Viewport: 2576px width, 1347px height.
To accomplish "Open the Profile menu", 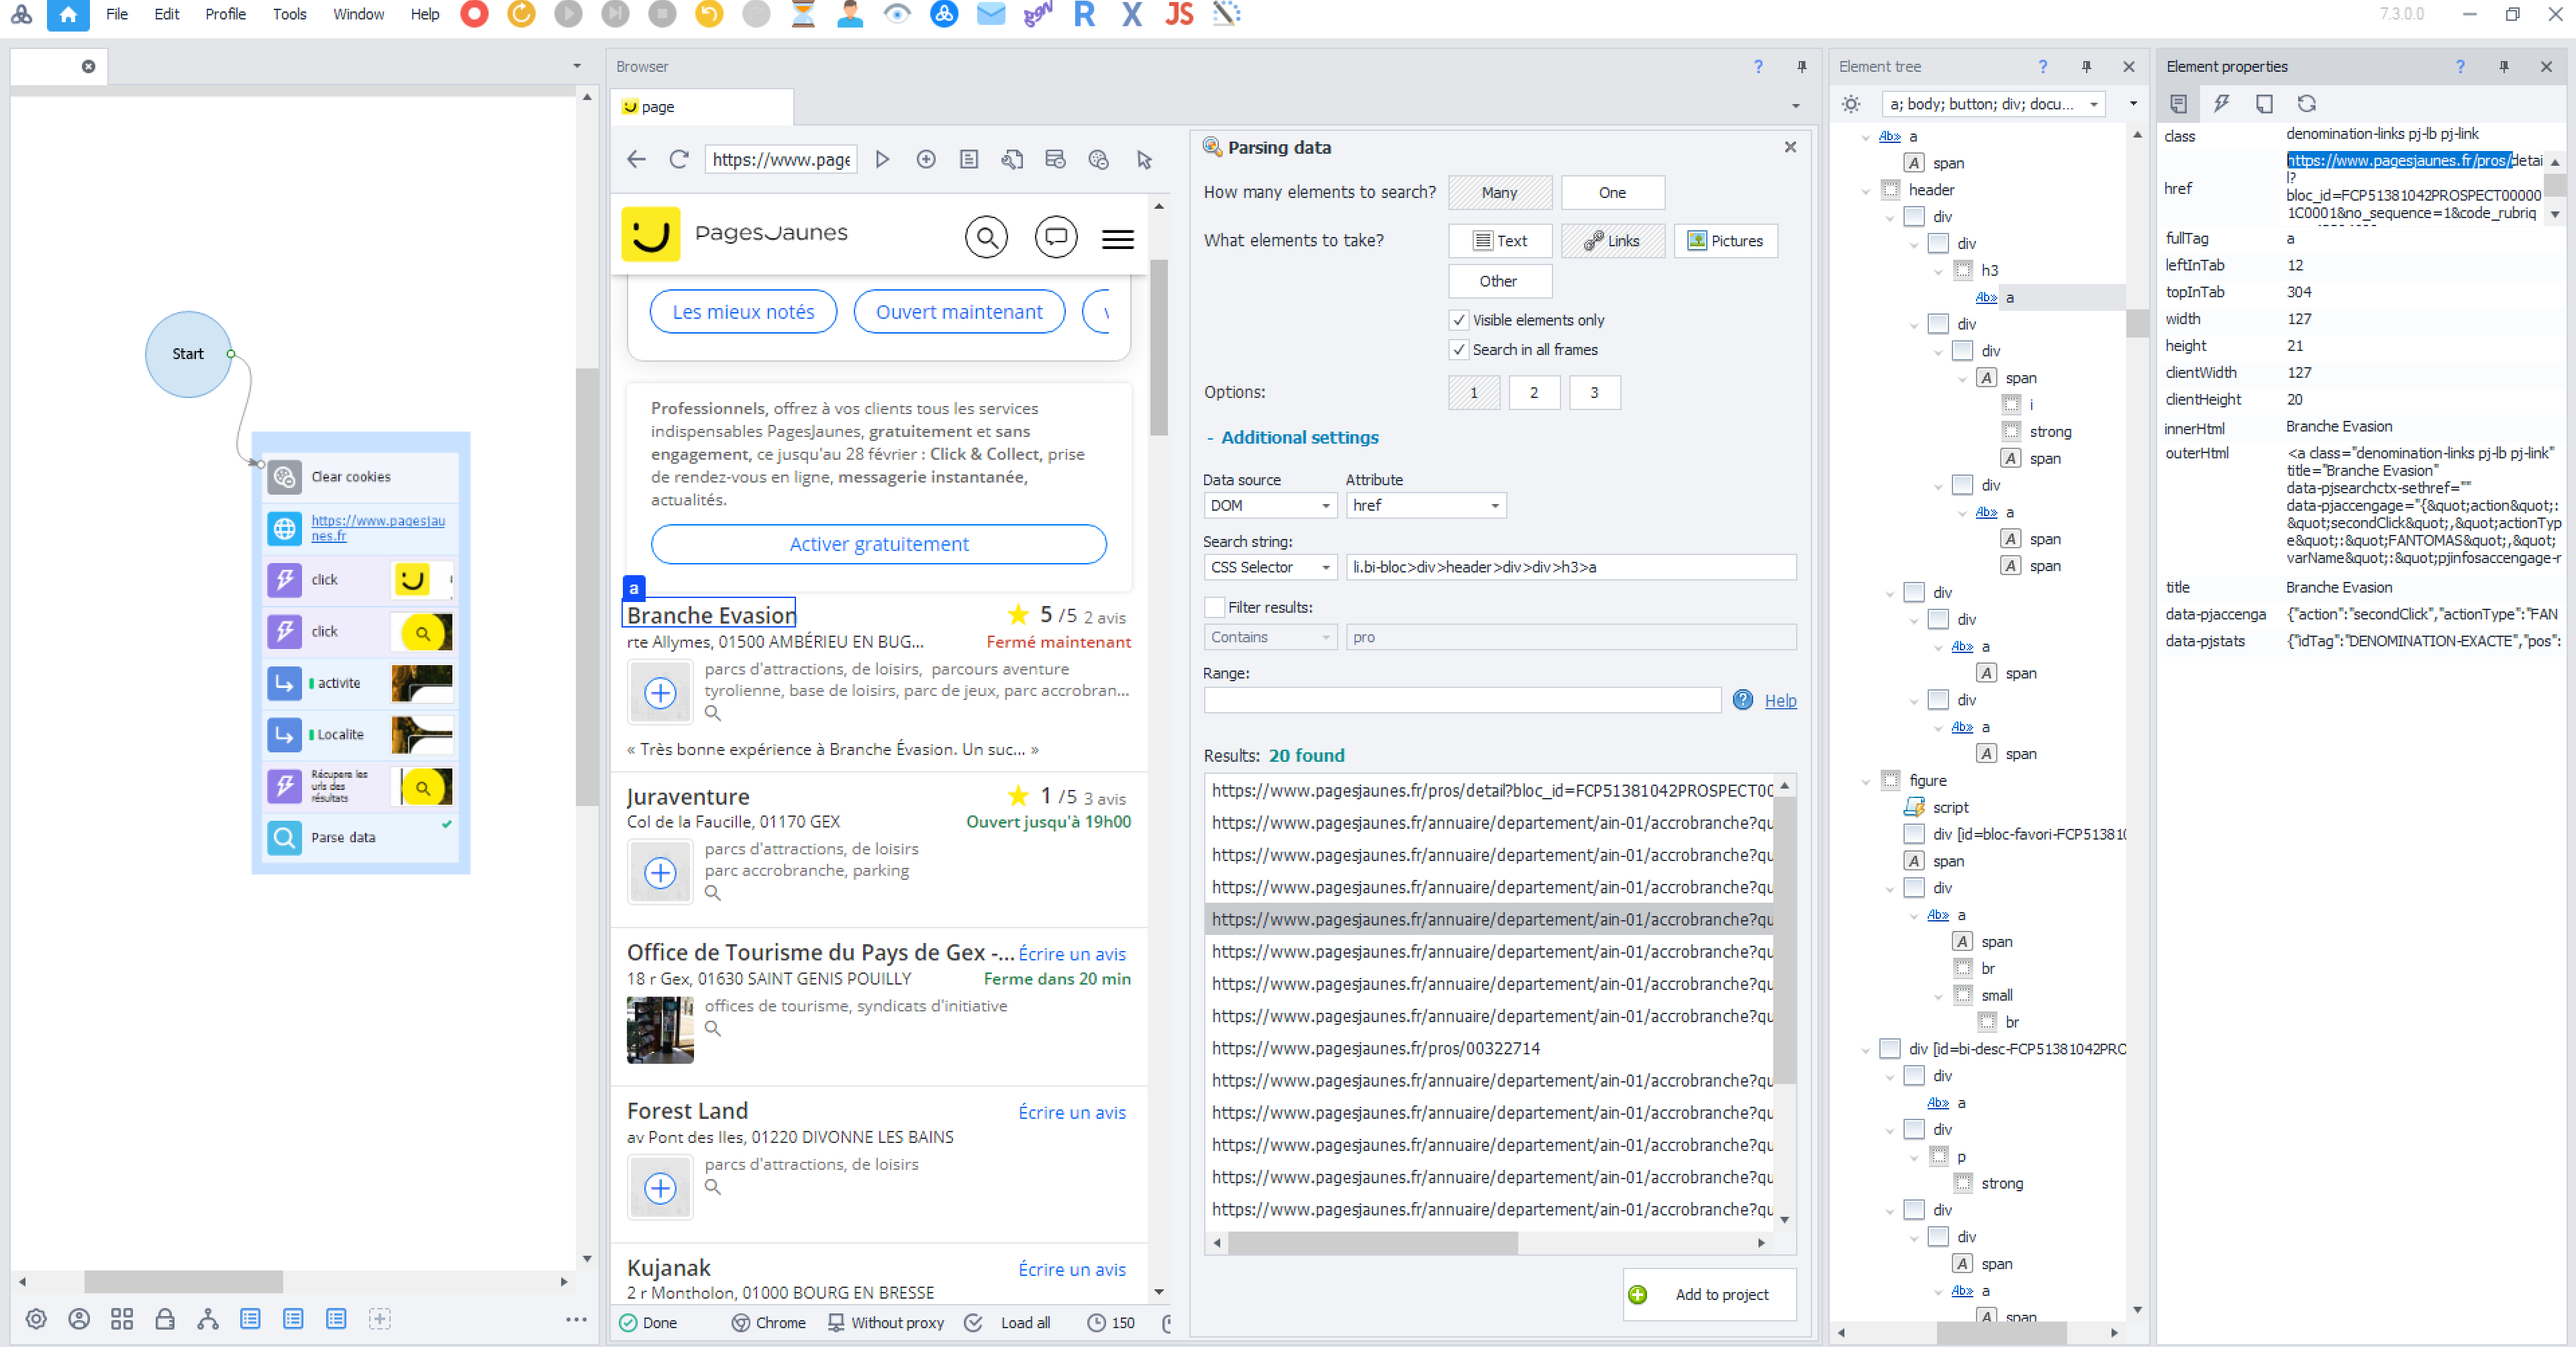I will click(225, 14).
